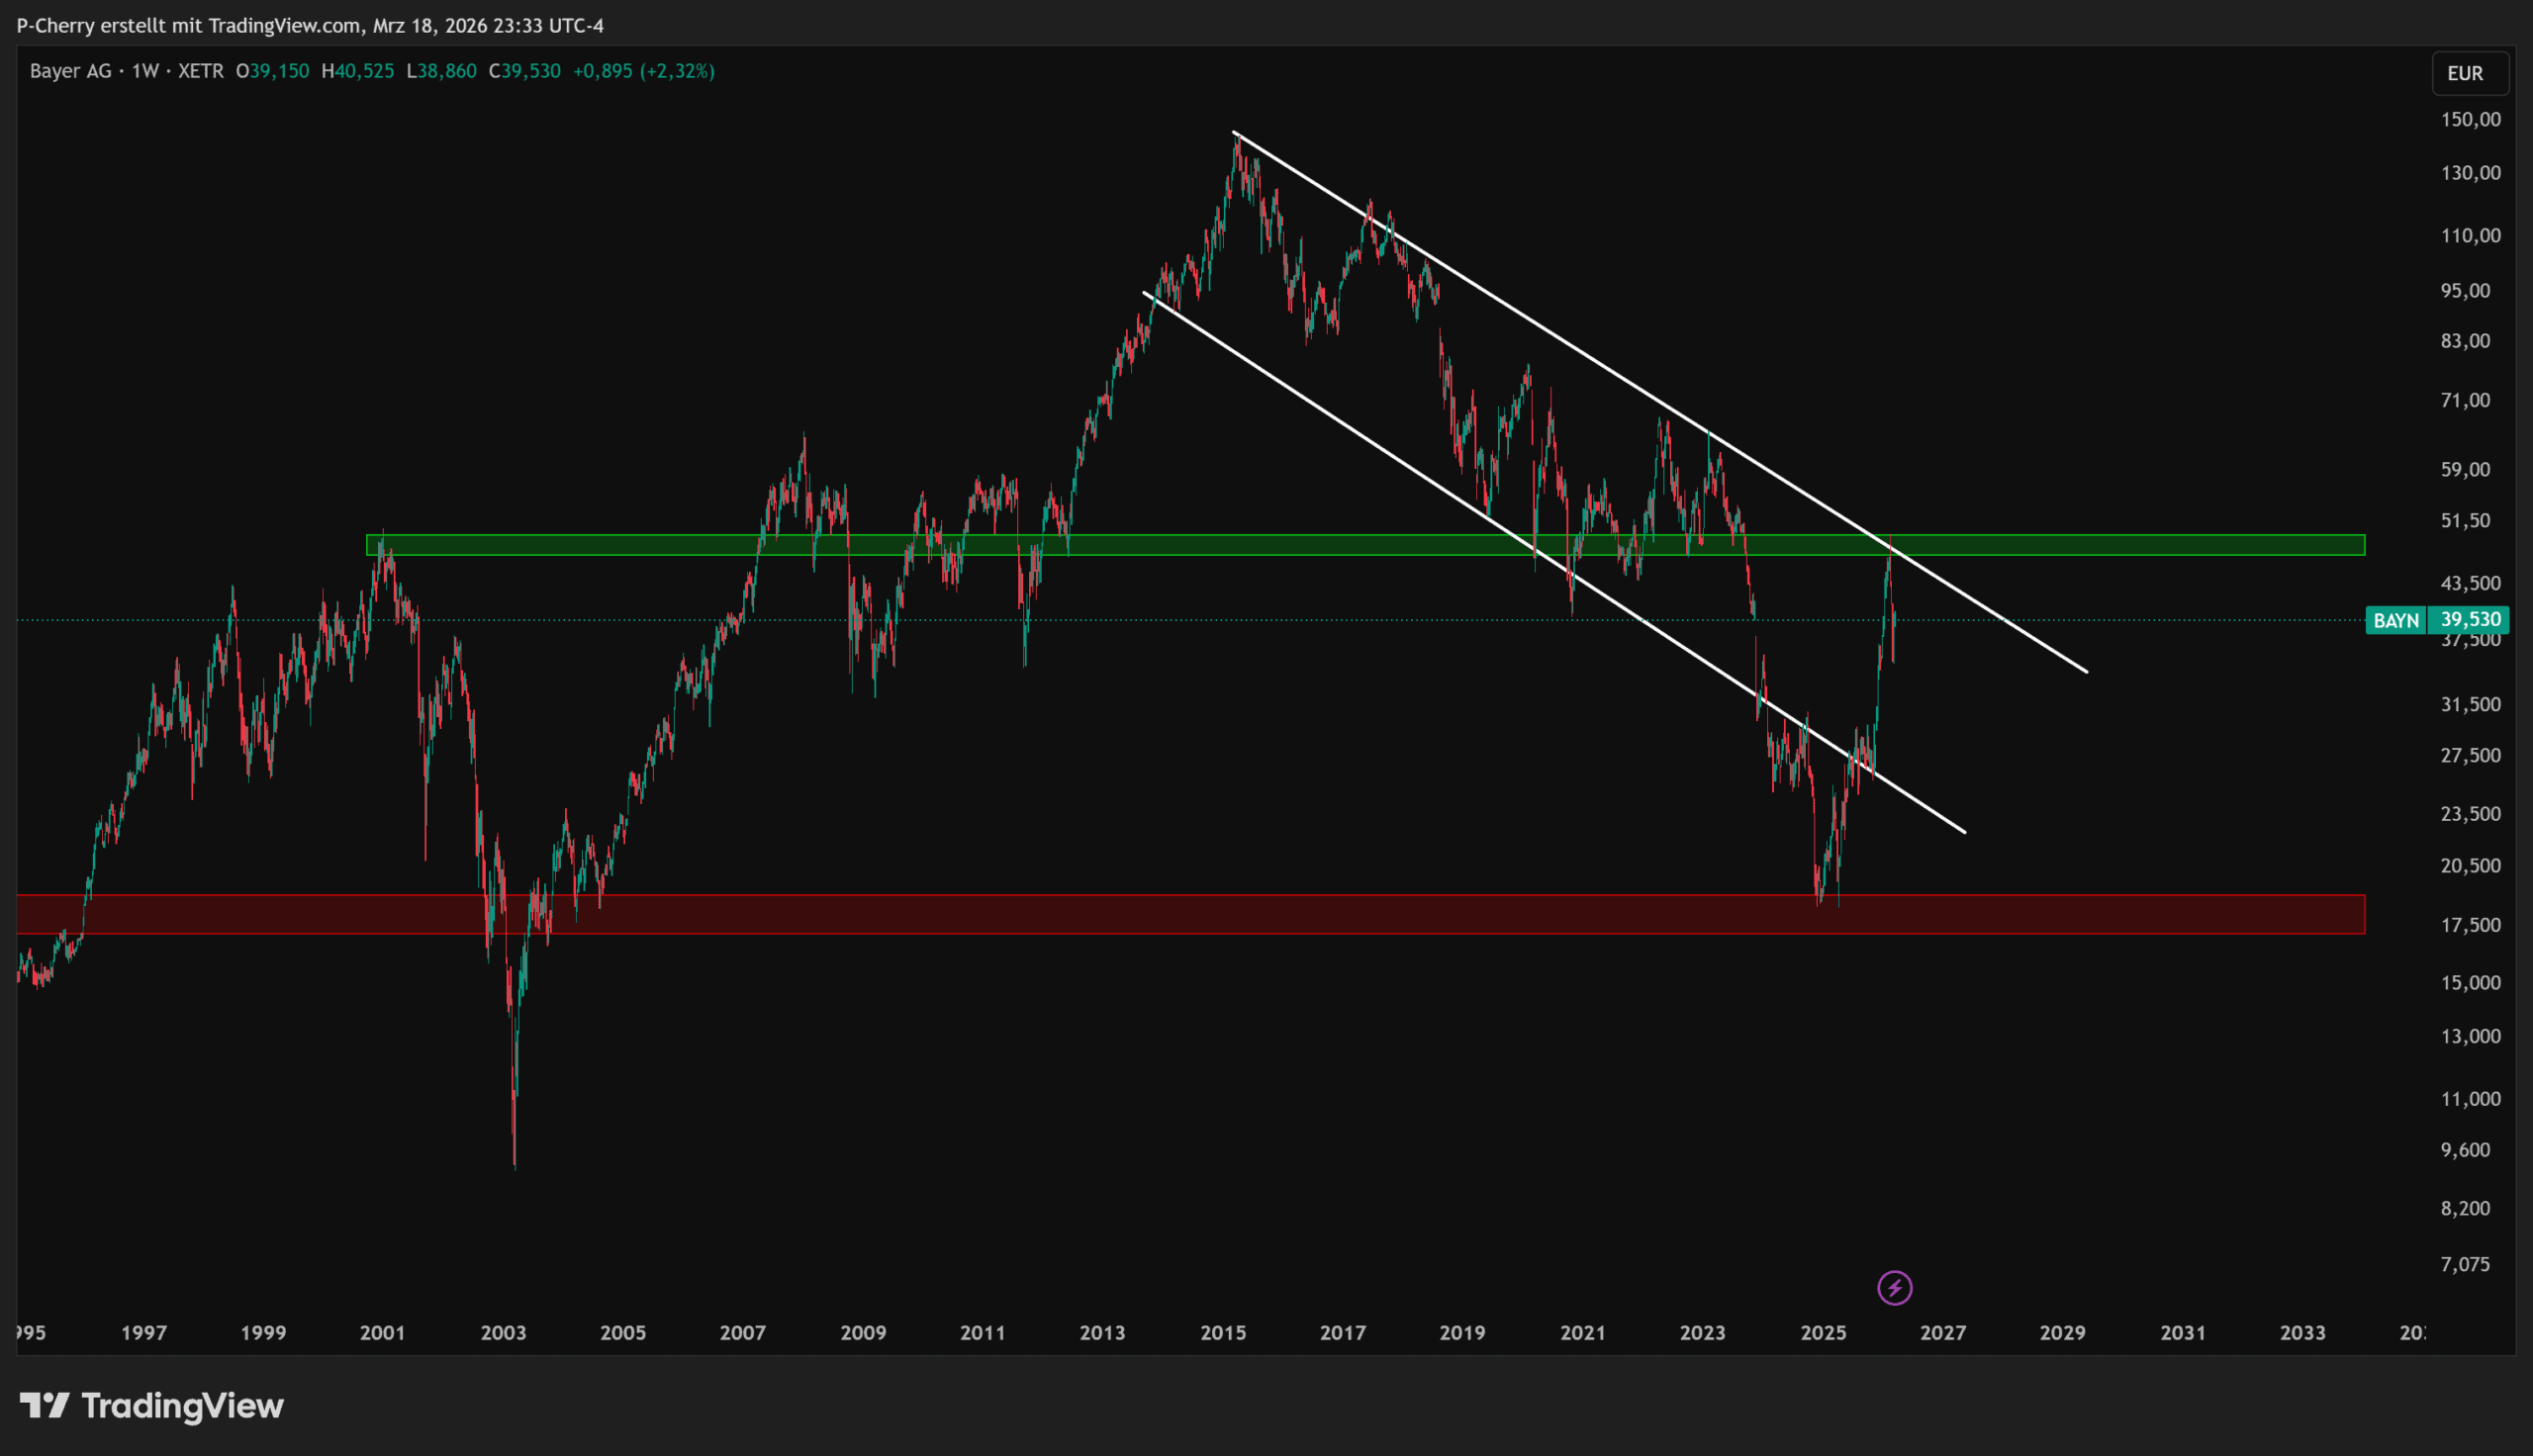Click 2003 on the time axis
2533x1456 pixels.
(503, 1332)
